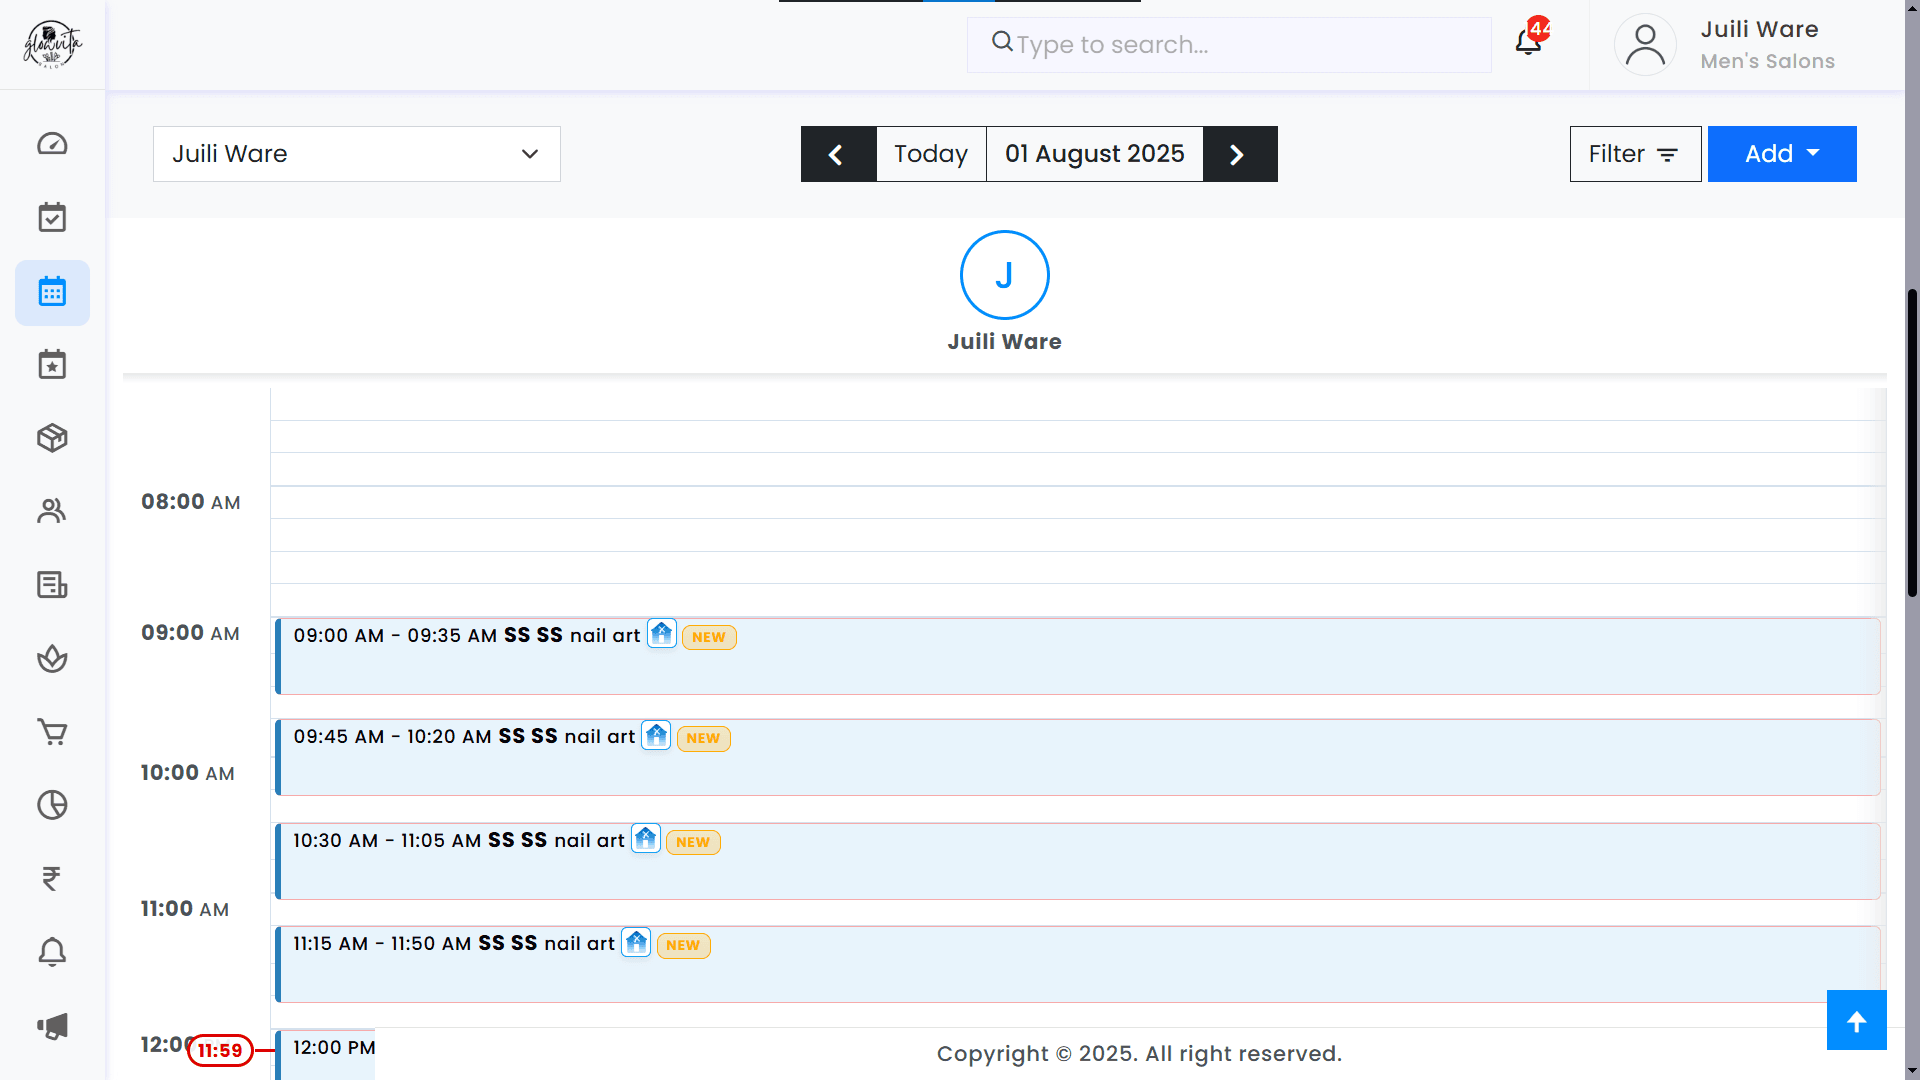Viewport: 1920px width, 1080px height.
Task: Click the search input field
Action: click(1240, 45)
